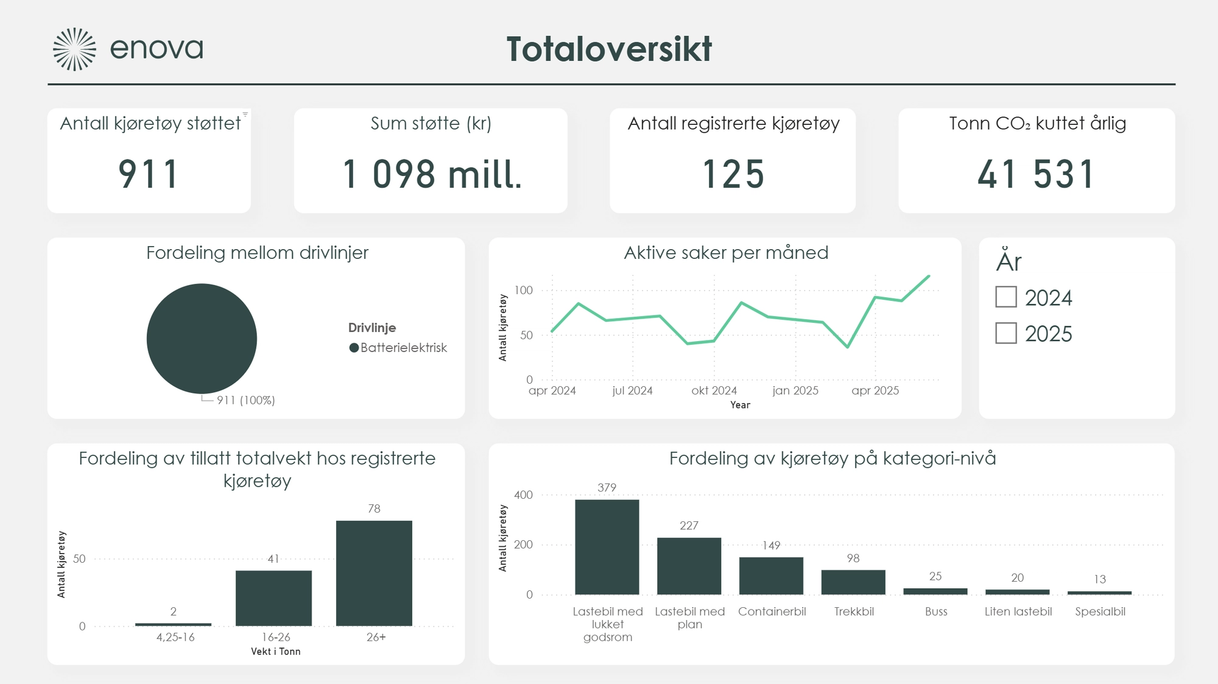Viewport: 1218px width, 684px height.
Task: Select the Lastebil med lukket godsrom bar
Action: (x=607, y=545)
